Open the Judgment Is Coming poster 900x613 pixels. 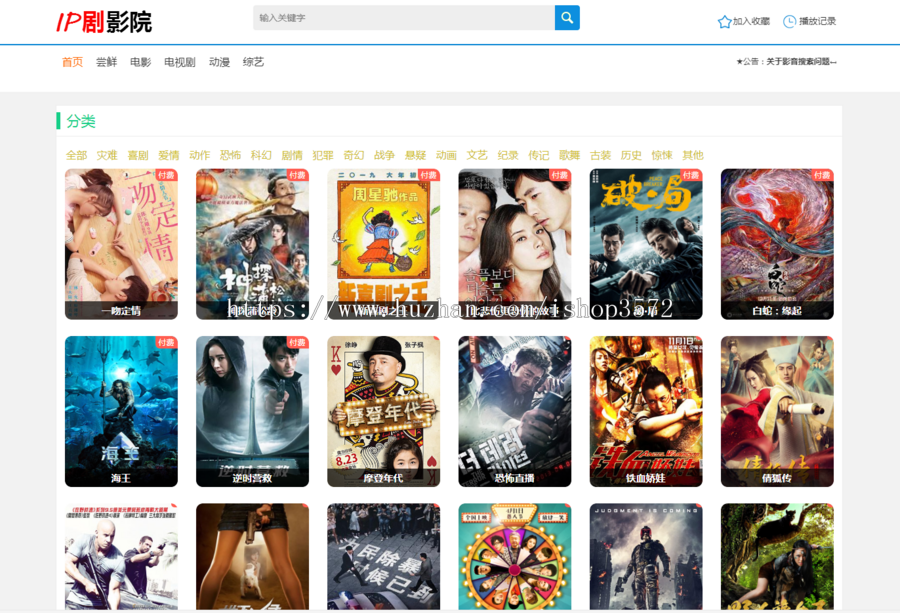click(x=646, y=557)
